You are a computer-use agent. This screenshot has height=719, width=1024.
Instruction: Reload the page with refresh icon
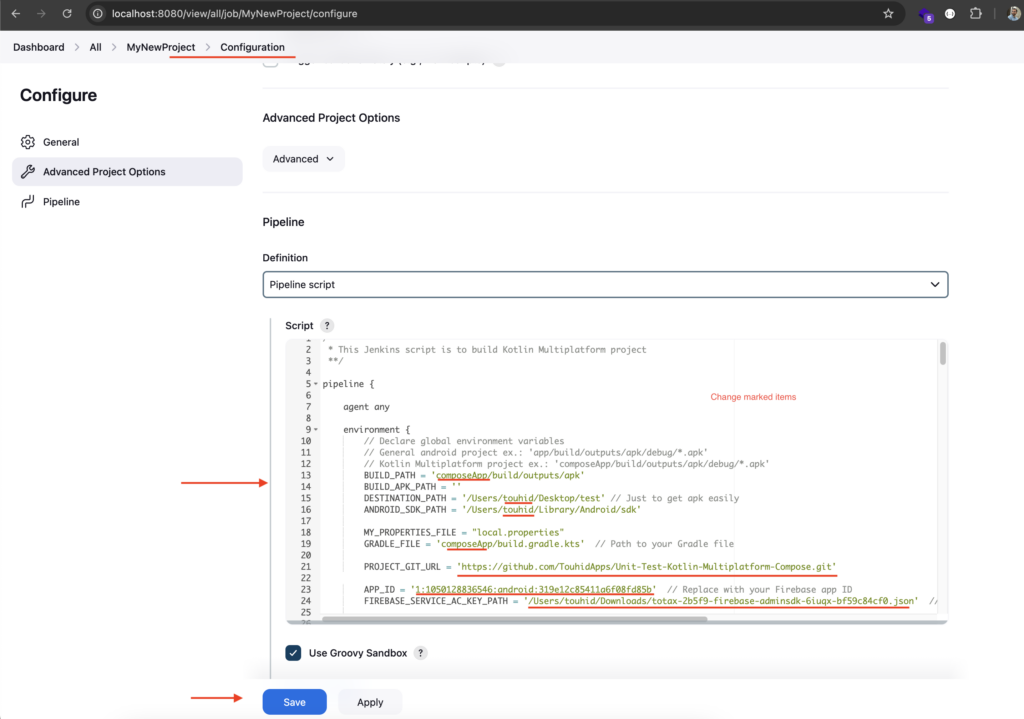point(67,13)
